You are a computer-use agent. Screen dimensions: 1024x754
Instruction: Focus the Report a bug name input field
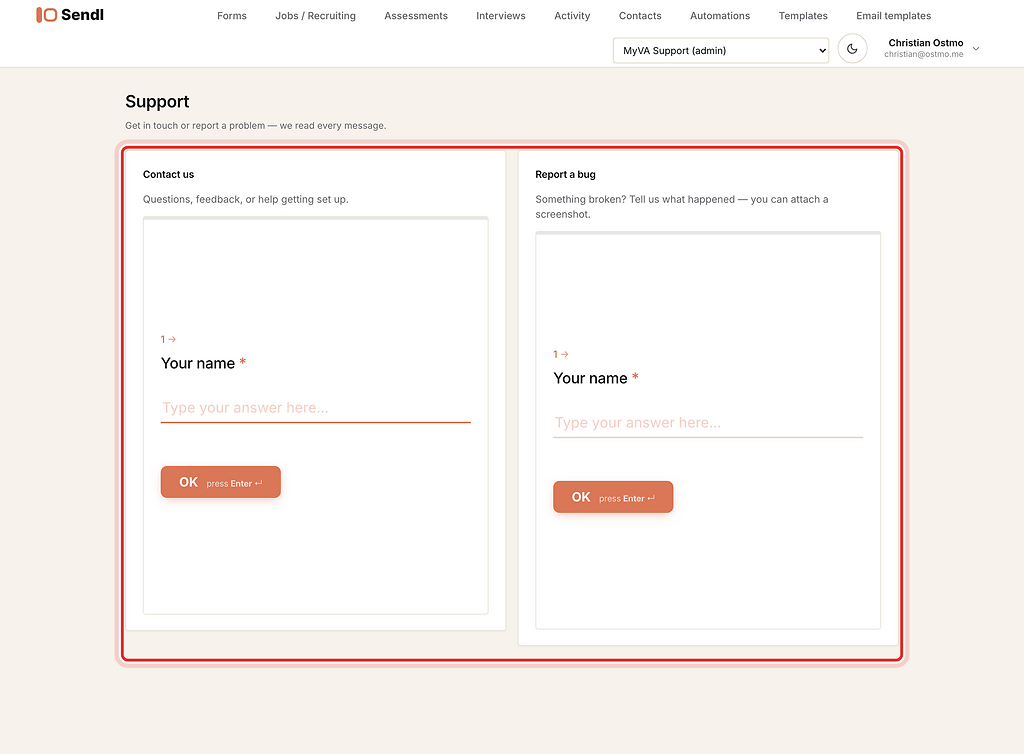click(708, 423)
